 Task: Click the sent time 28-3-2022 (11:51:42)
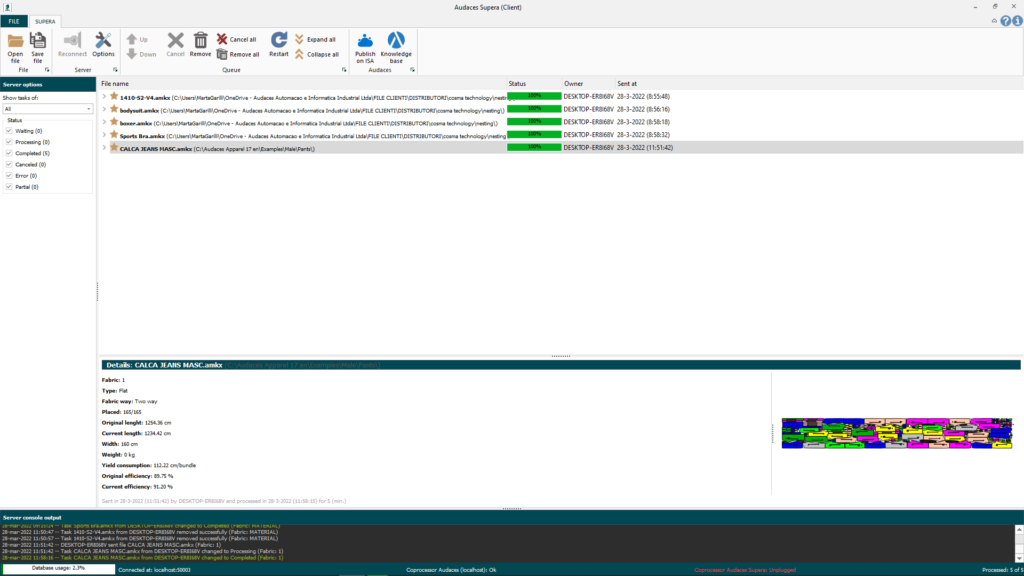(645, 148)
